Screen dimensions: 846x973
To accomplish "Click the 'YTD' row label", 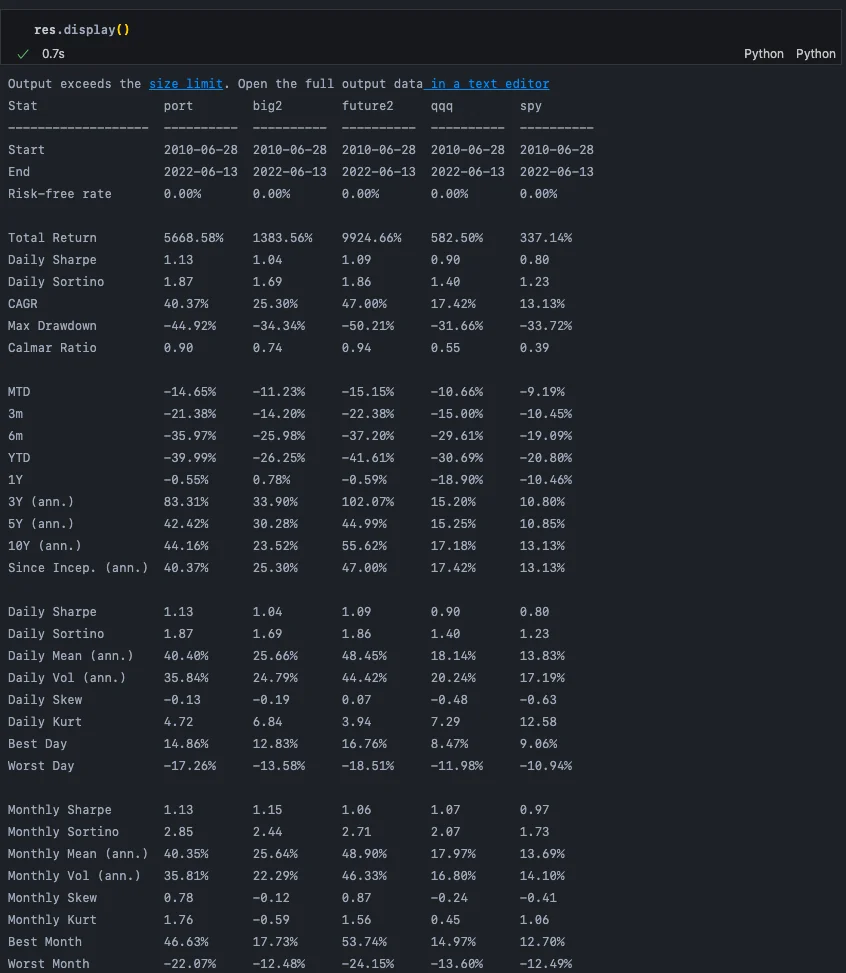I will click(x=19, y=458).
